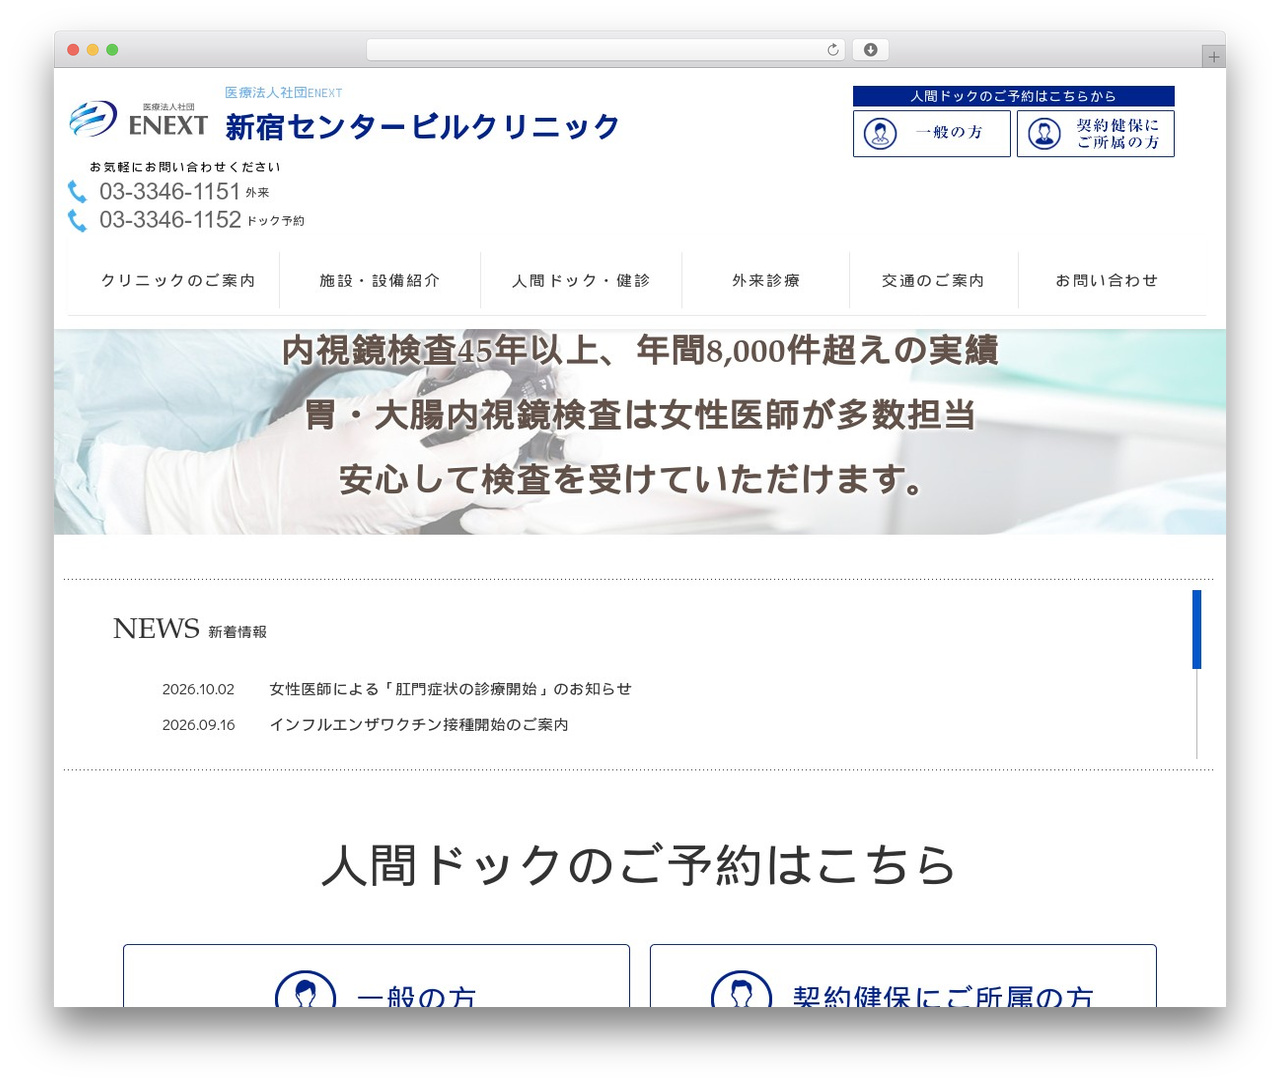Open 交通のご案内 menu item
The width and height of the screenshot is (1280, 1084).
933,281
